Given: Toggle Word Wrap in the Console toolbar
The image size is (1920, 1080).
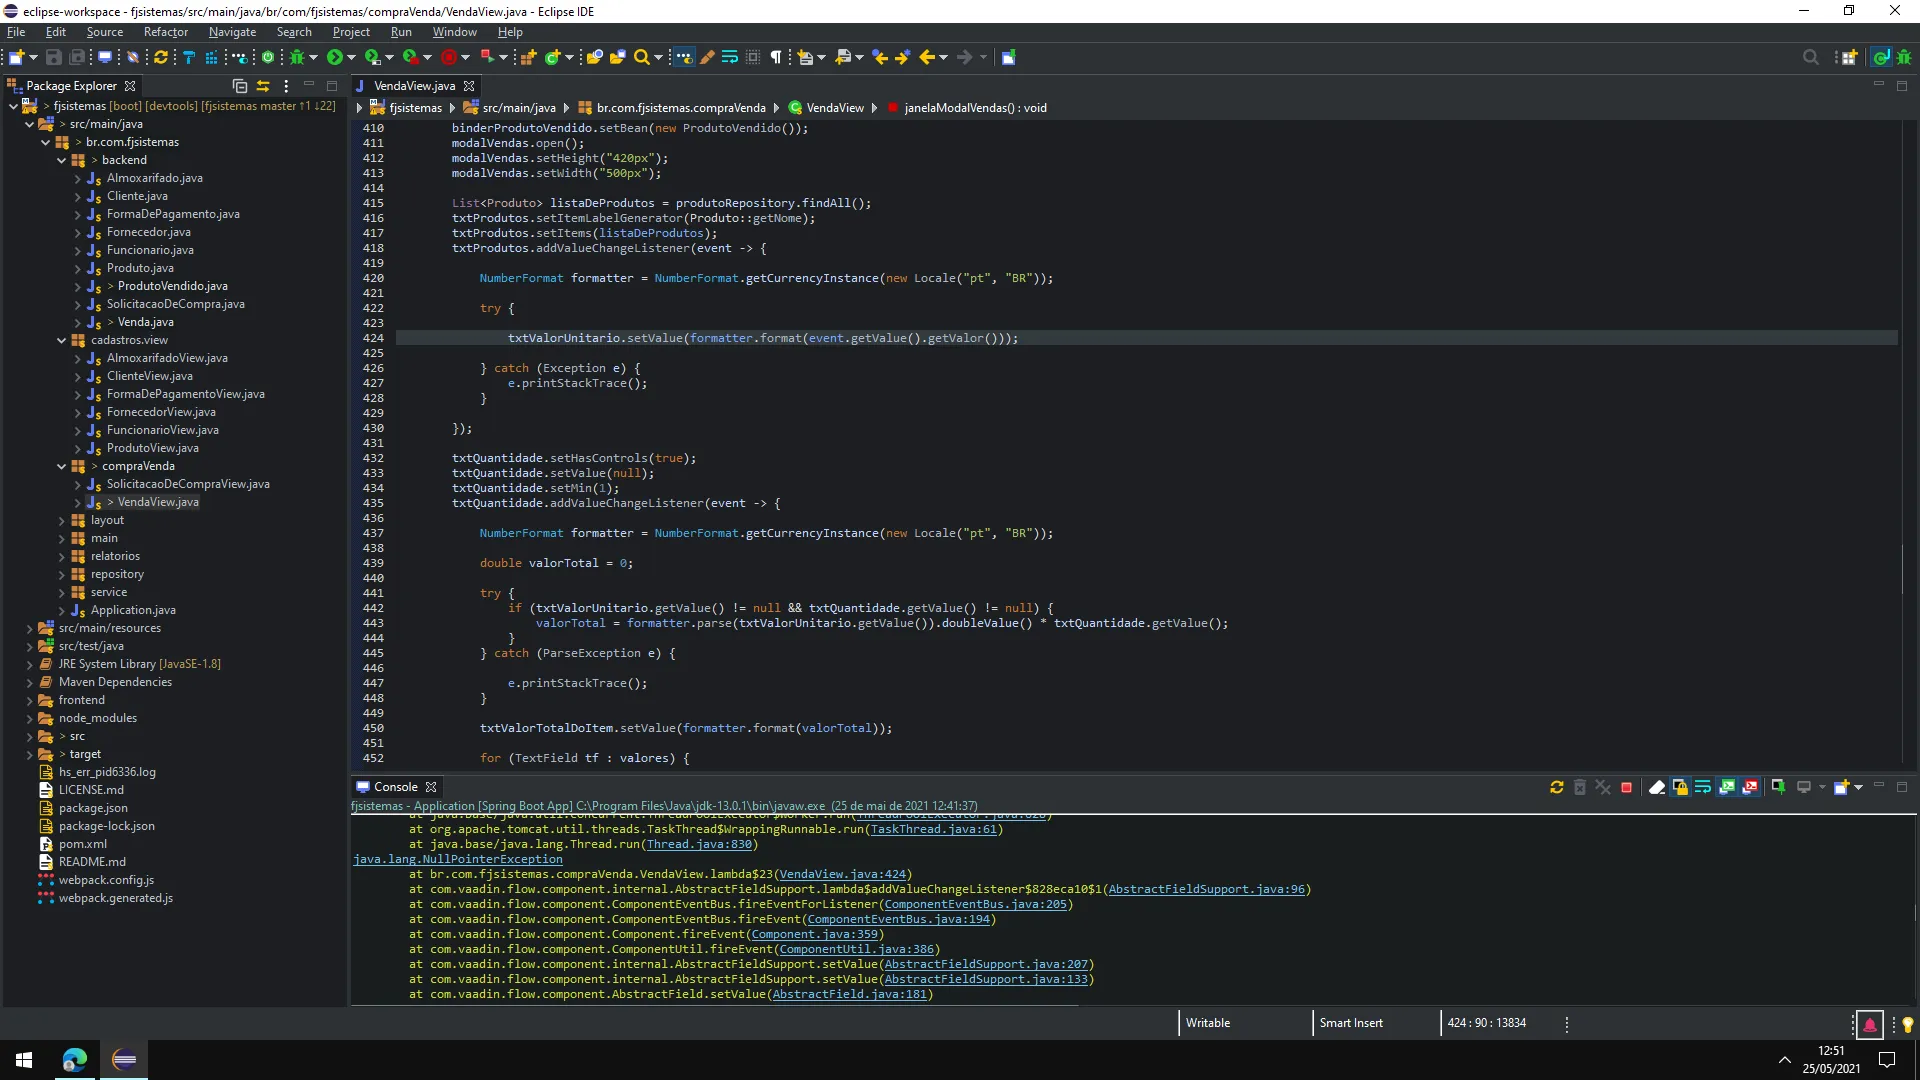Looking at the screenshot, I should click(x=1703, y=788).
